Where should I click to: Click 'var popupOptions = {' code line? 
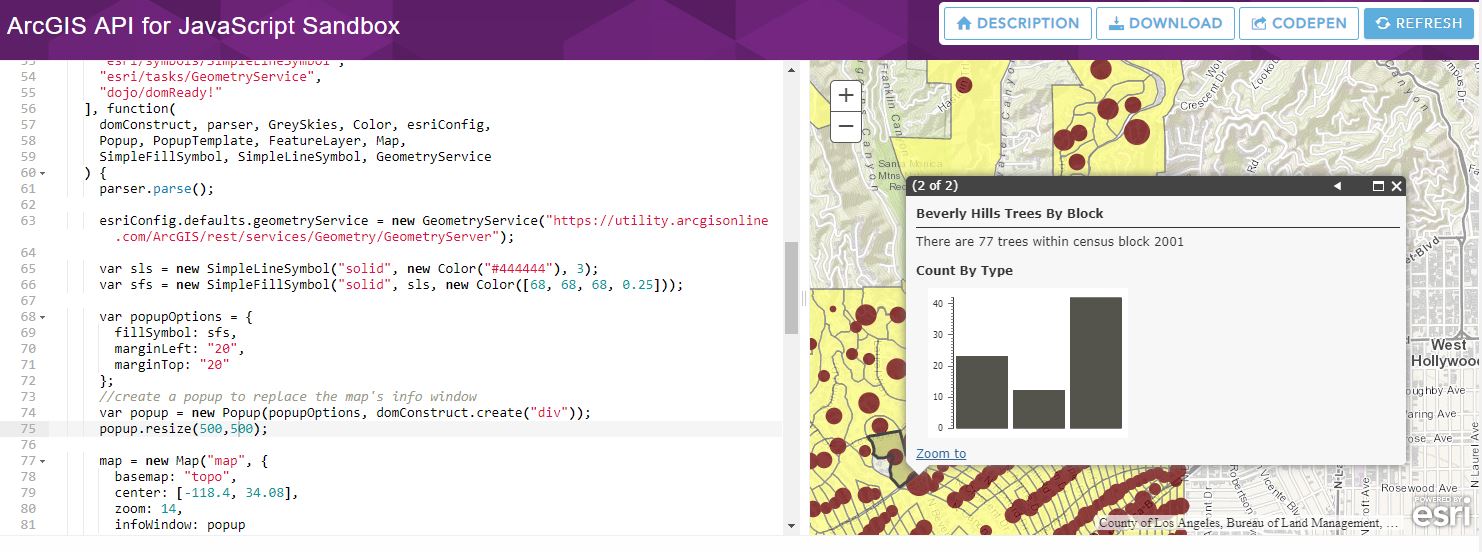176,317
